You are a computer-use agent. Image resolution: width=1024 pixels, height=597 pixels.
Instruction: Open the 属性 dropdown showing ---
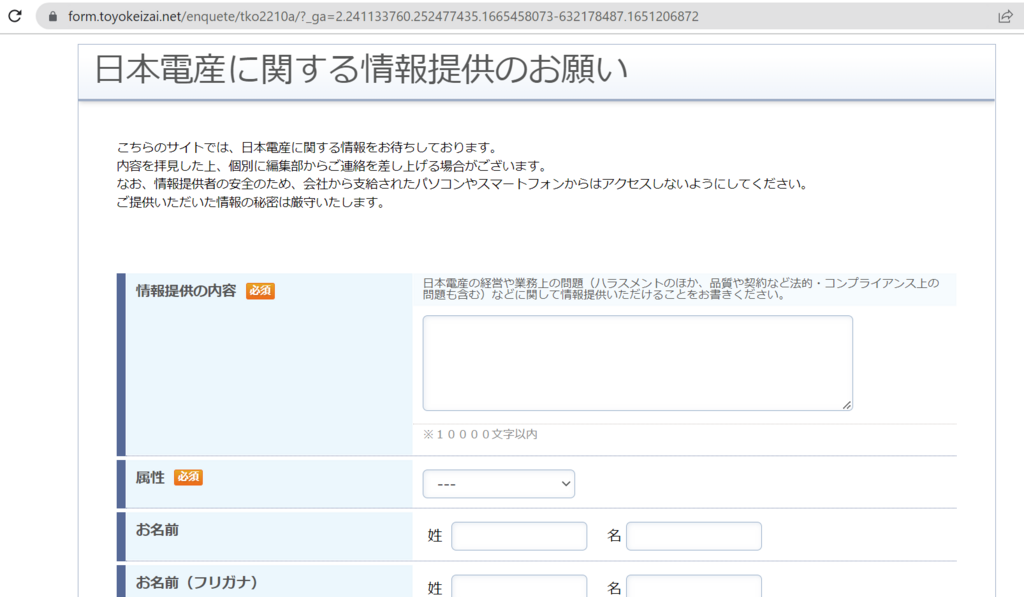tap(499, 484)
